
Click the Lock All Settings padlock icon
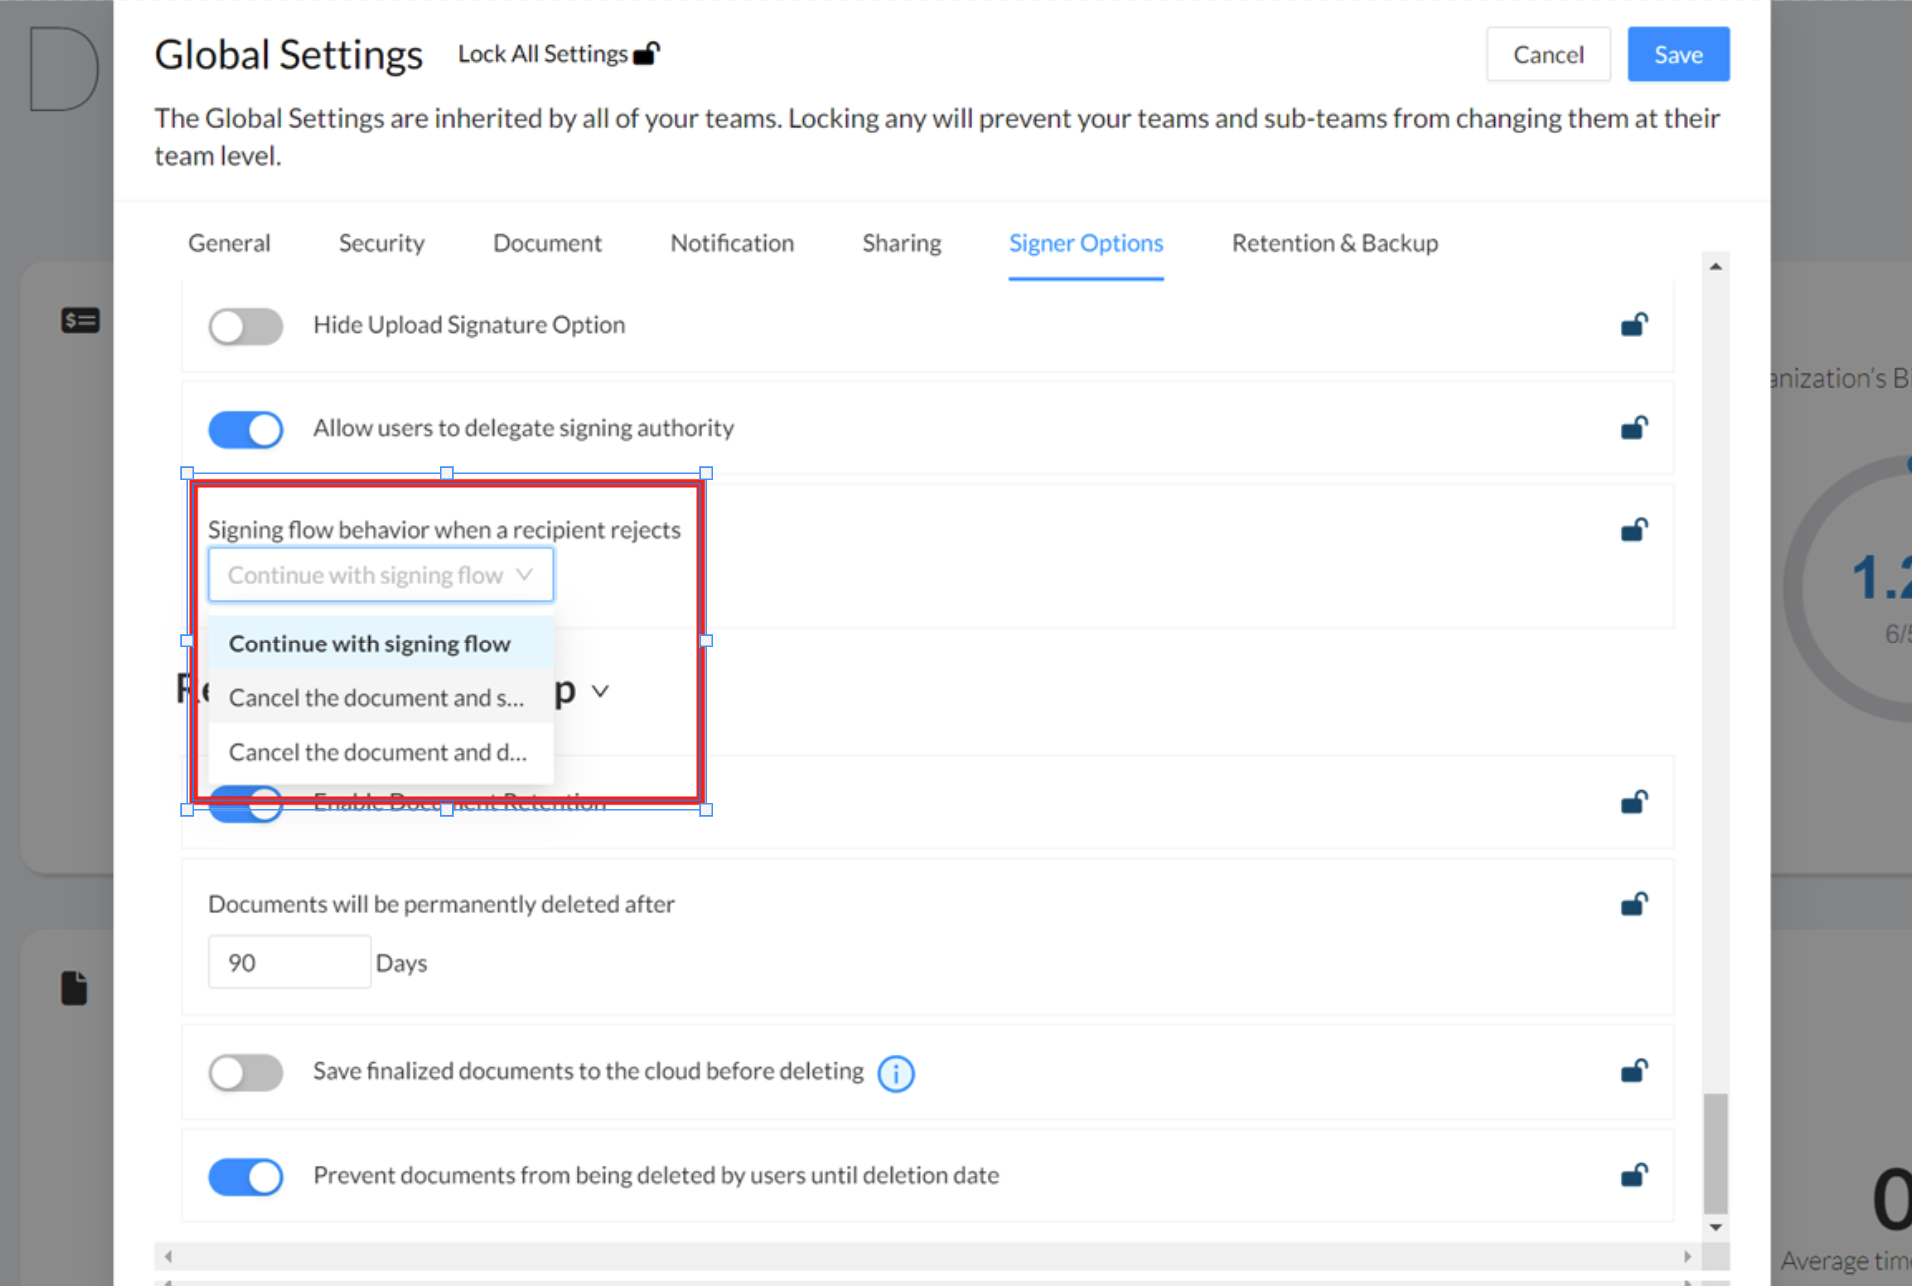(x=647, y=54)
